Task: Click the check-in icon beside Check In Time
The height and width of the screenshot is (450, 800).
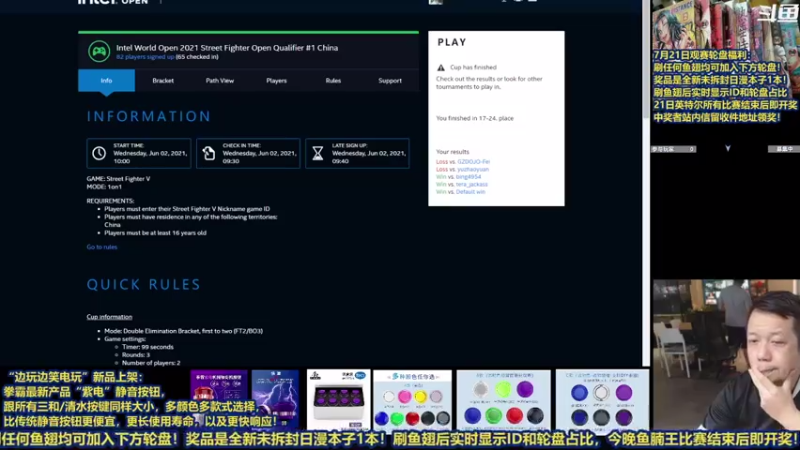Action: click(x=209, y=153)
